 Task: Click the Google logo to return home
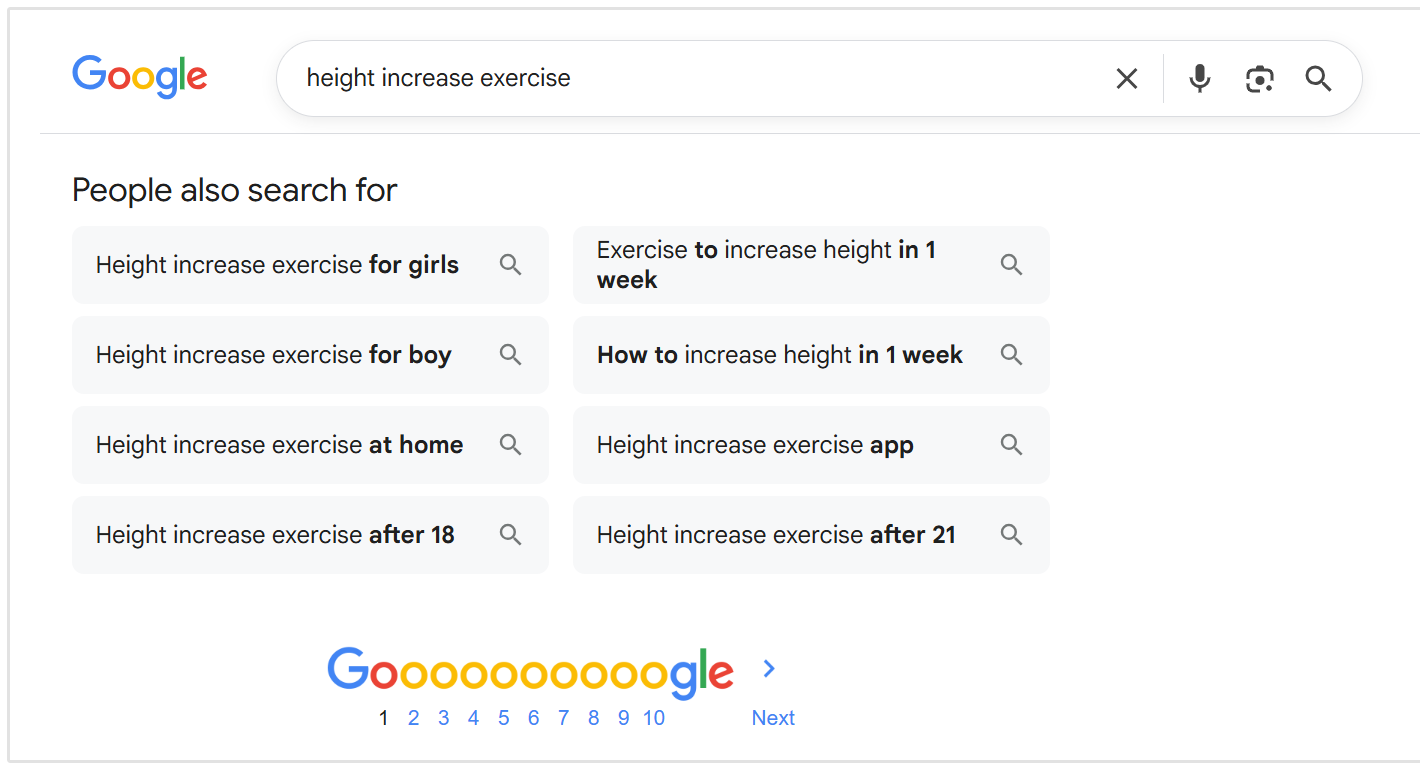pos(139,77)
